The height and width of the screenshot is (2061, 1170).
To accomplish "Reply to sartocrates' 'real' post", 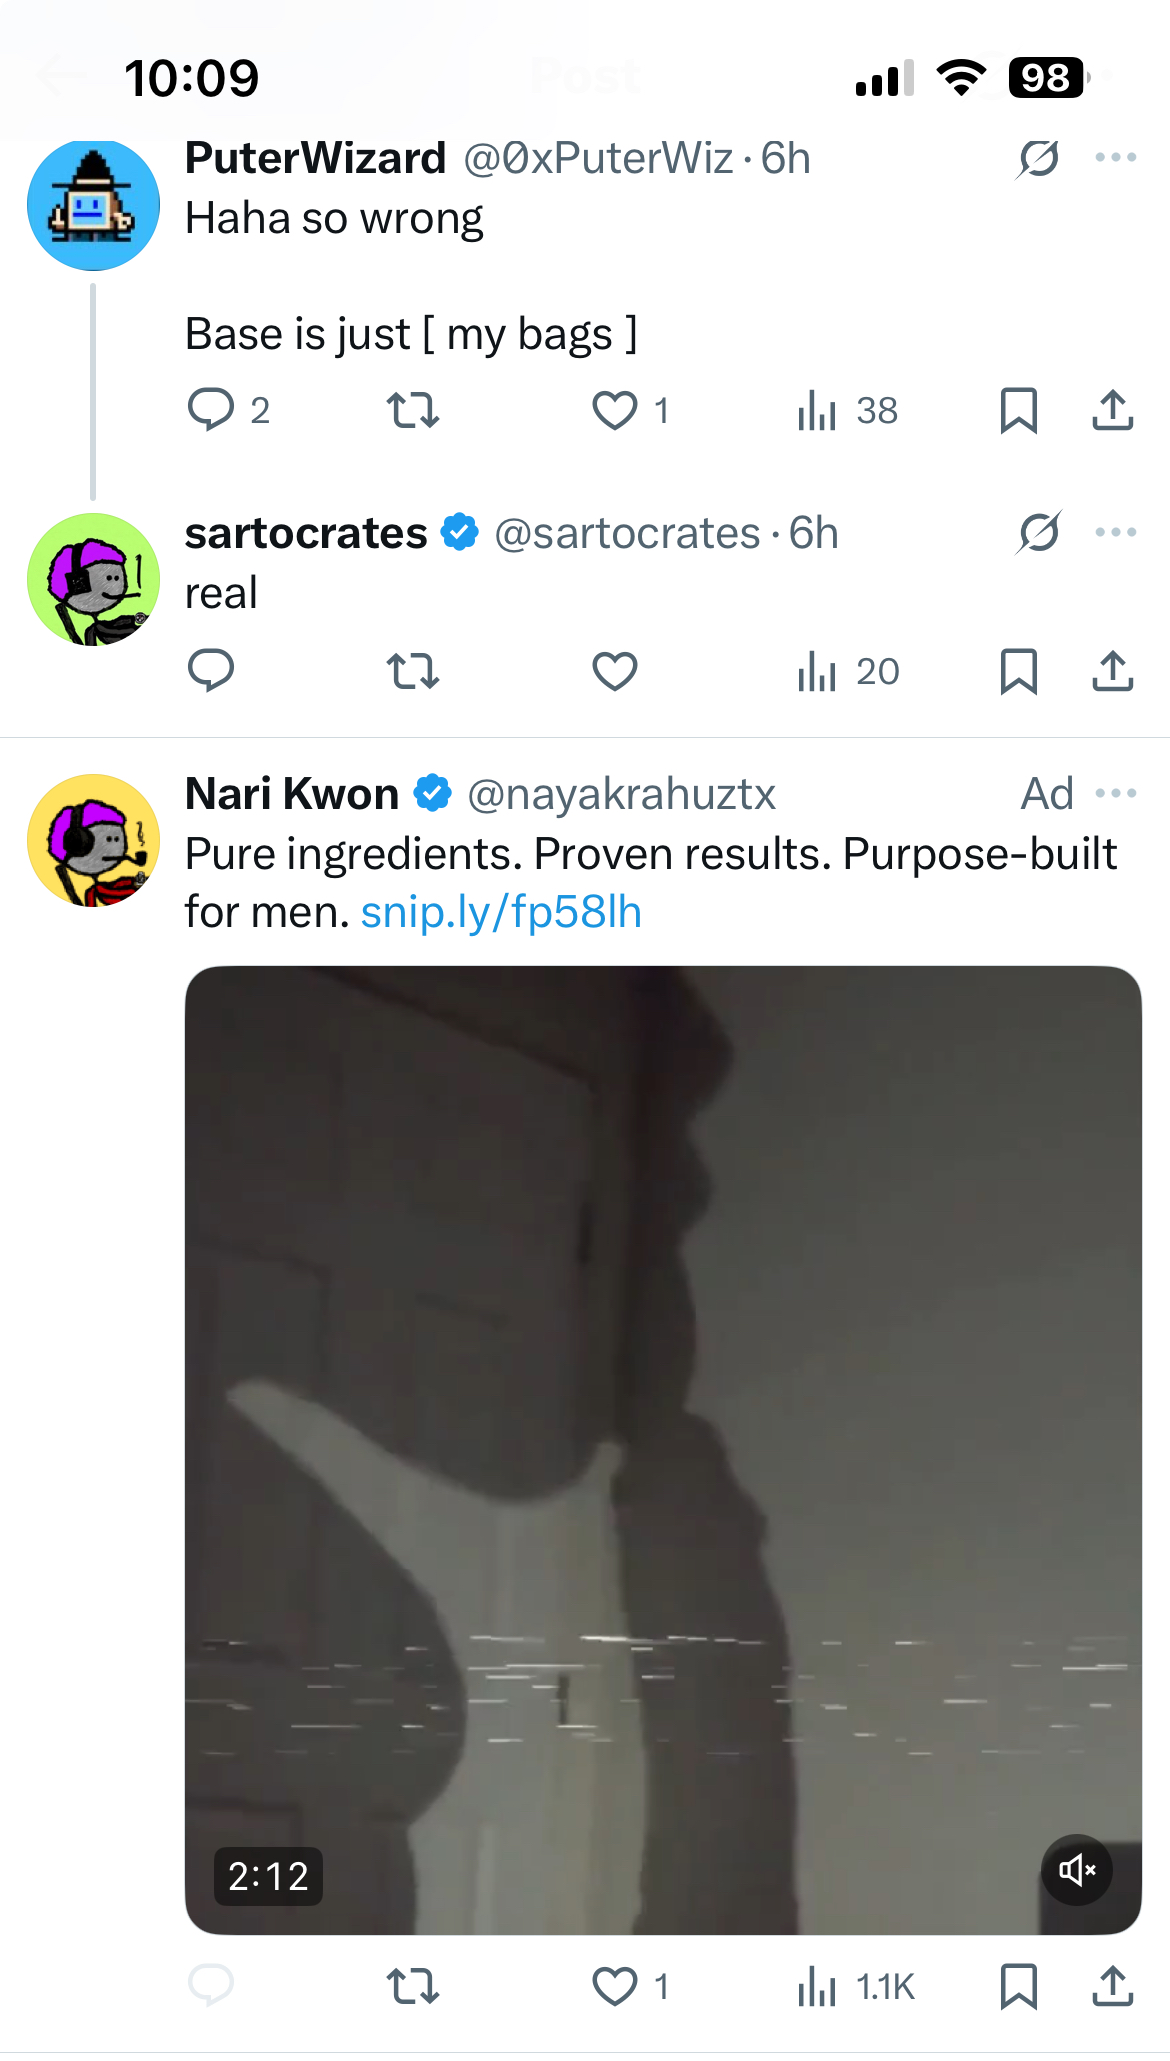I will [x=211, y=671].
